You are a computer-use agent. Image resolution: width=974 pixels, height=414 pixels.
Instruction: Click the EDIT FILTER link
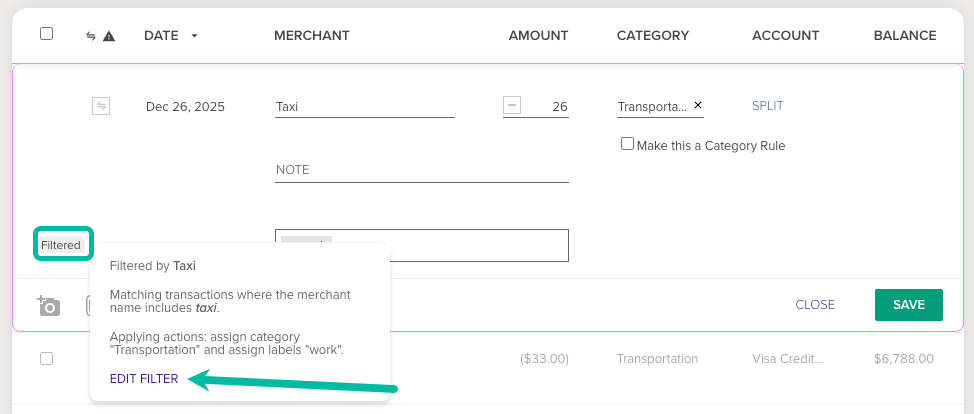(144, 379)
